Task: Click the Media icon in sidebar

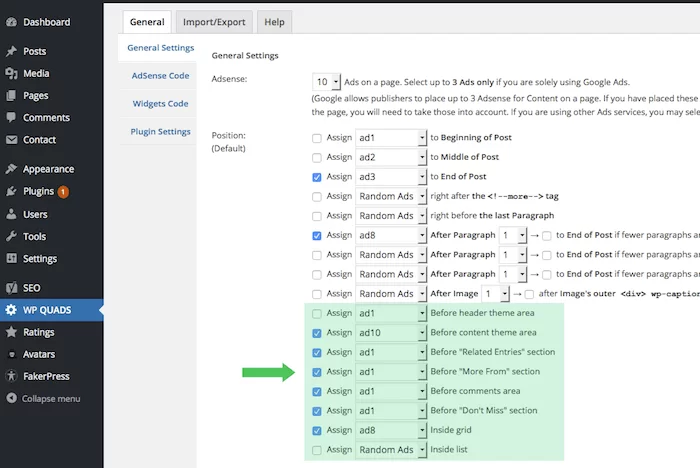Action: tap(11, 73)
